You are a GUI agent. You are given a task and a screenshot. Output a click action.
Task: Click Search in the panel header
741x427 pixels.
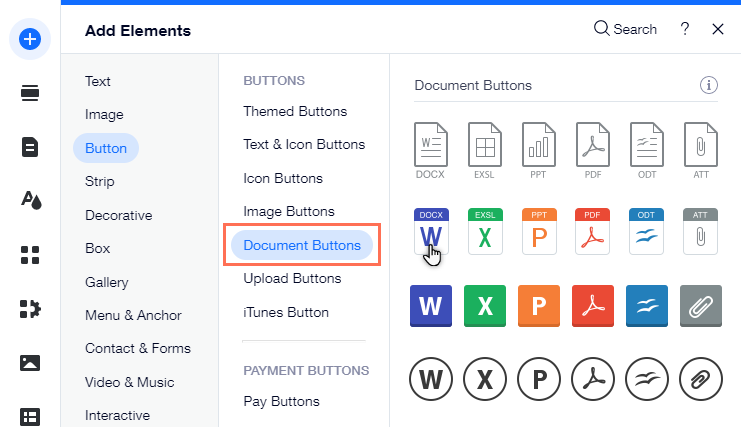(625, 29)
